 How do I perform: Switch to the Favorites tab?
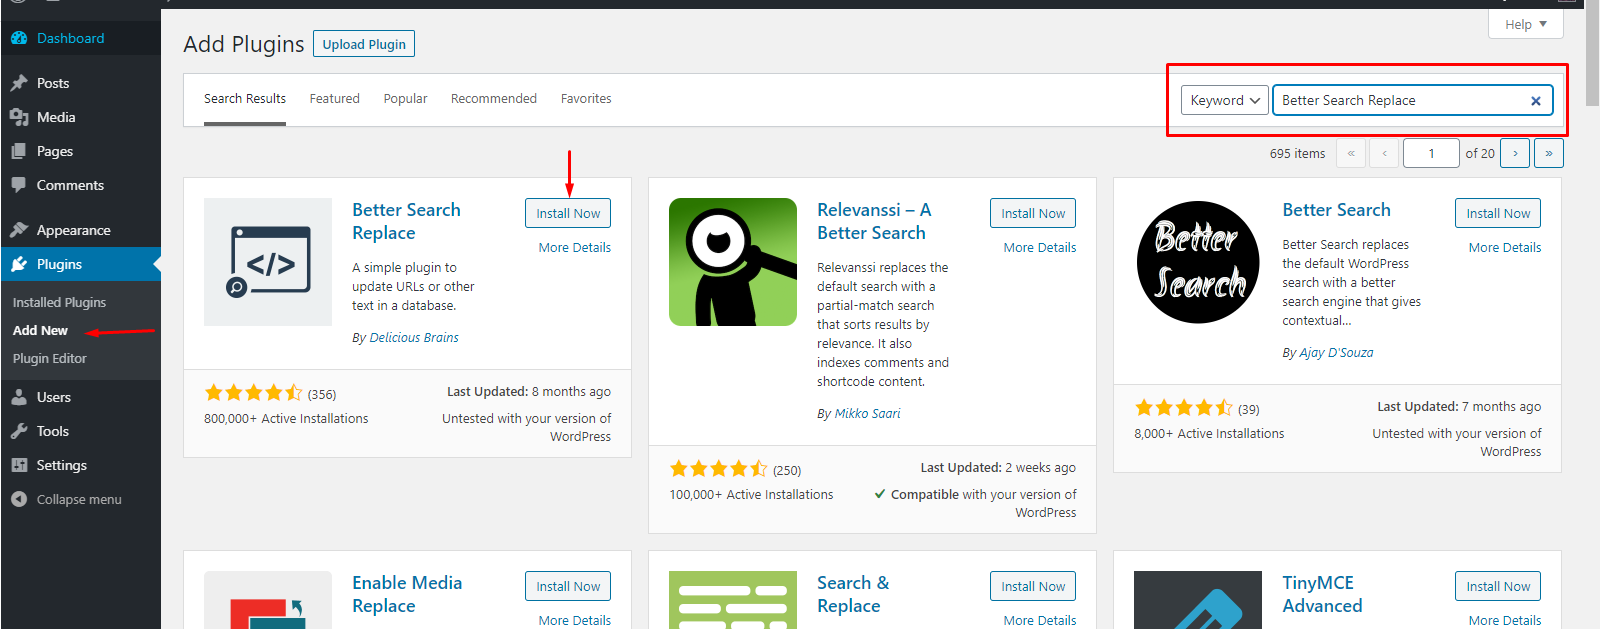point(586,99)
